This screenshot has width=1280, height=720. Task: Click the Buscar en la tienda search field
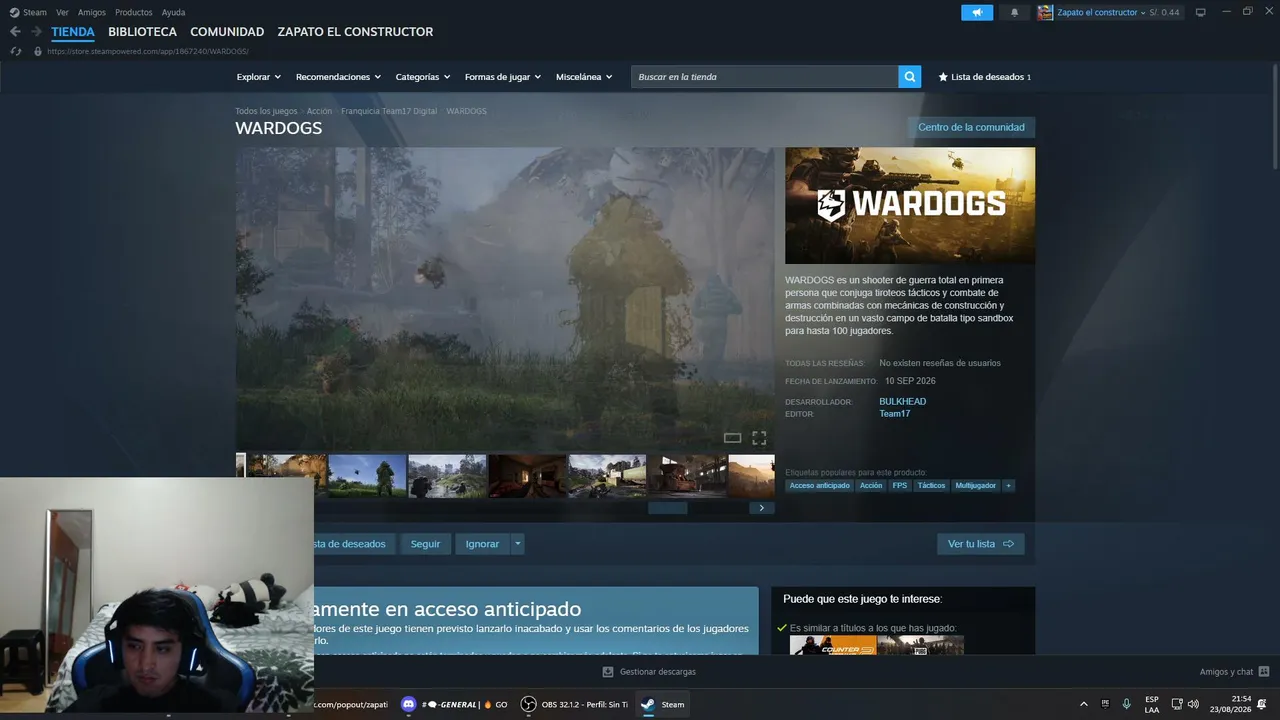coord(765,77)
